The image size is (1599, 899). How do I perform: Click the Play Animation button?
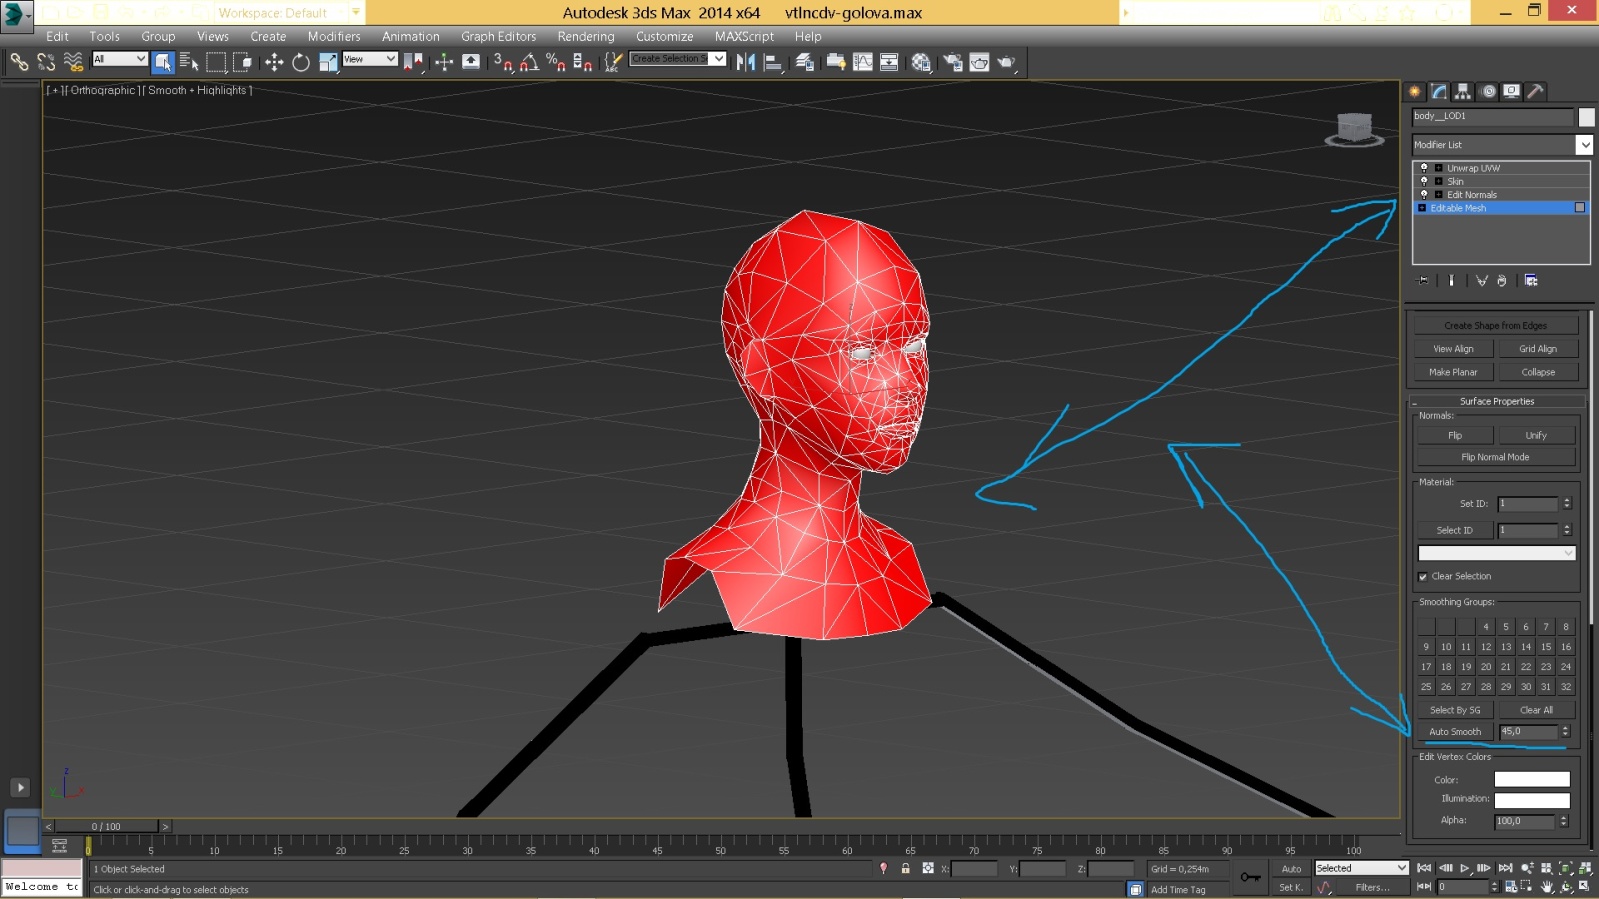(1465, 868)
